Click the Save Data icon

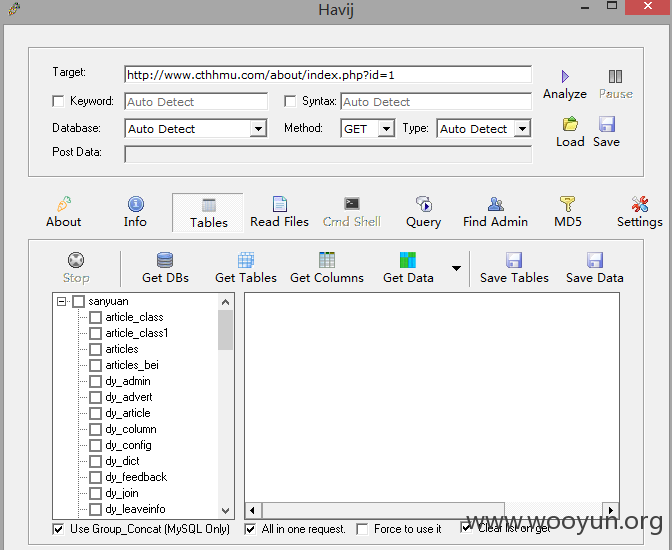pos(595,260)
